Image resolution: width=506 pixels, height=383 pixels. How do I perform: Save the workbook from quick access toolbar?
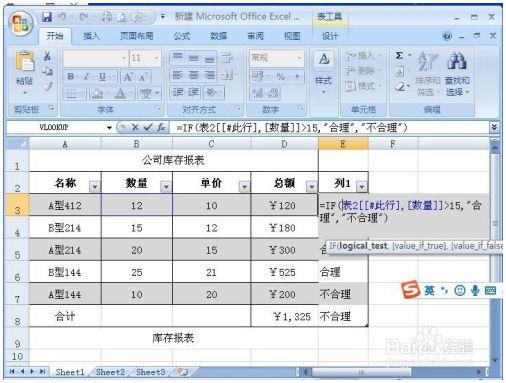47,17
